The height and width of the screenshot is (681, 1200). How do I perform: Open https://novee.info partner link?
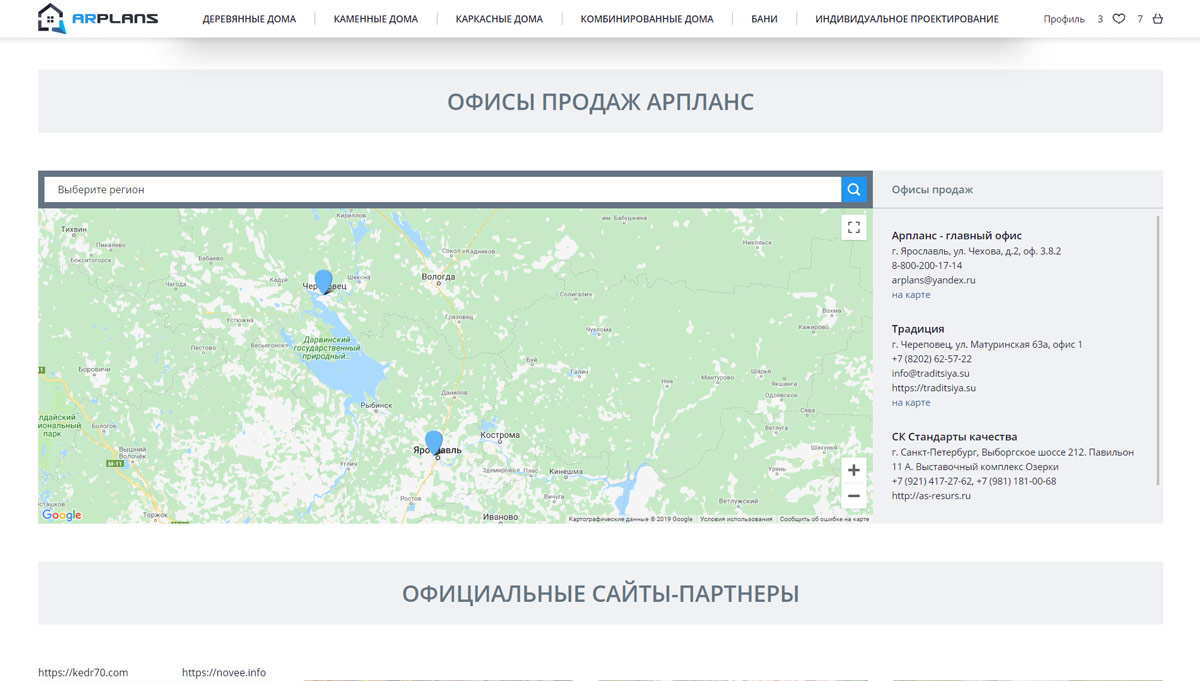pos(224,672)
